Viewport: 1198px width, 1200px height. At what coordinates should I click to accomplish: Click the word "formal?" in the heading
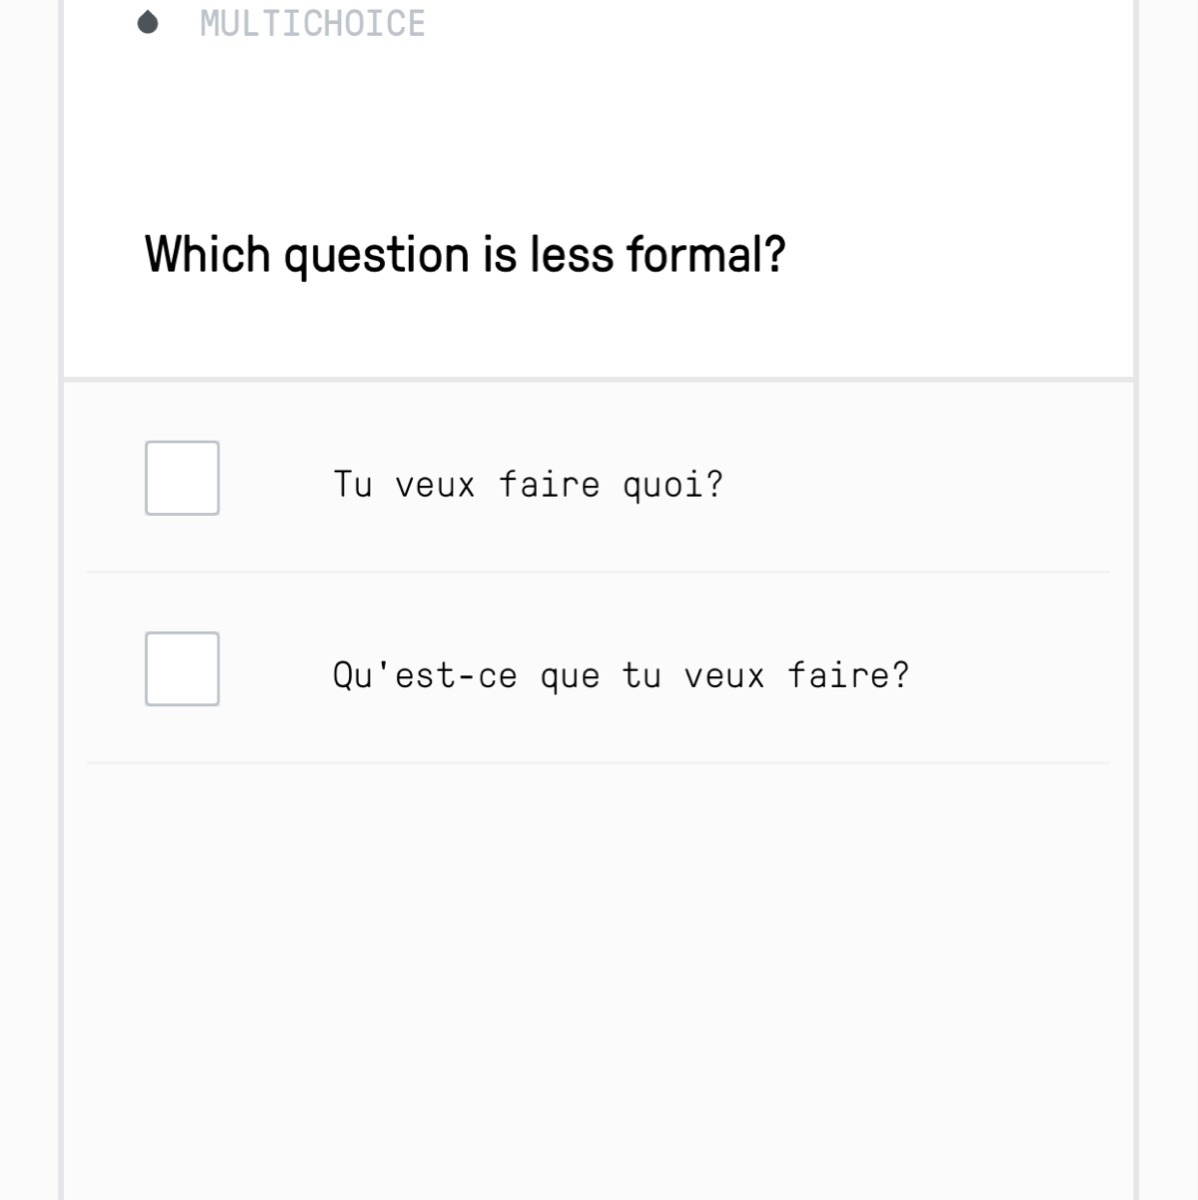tap(706, 254)
